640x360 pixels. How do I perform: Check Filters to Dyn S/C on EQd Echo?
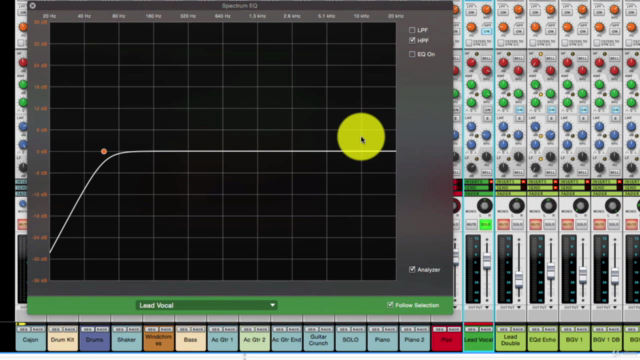[x=533, y=42]
